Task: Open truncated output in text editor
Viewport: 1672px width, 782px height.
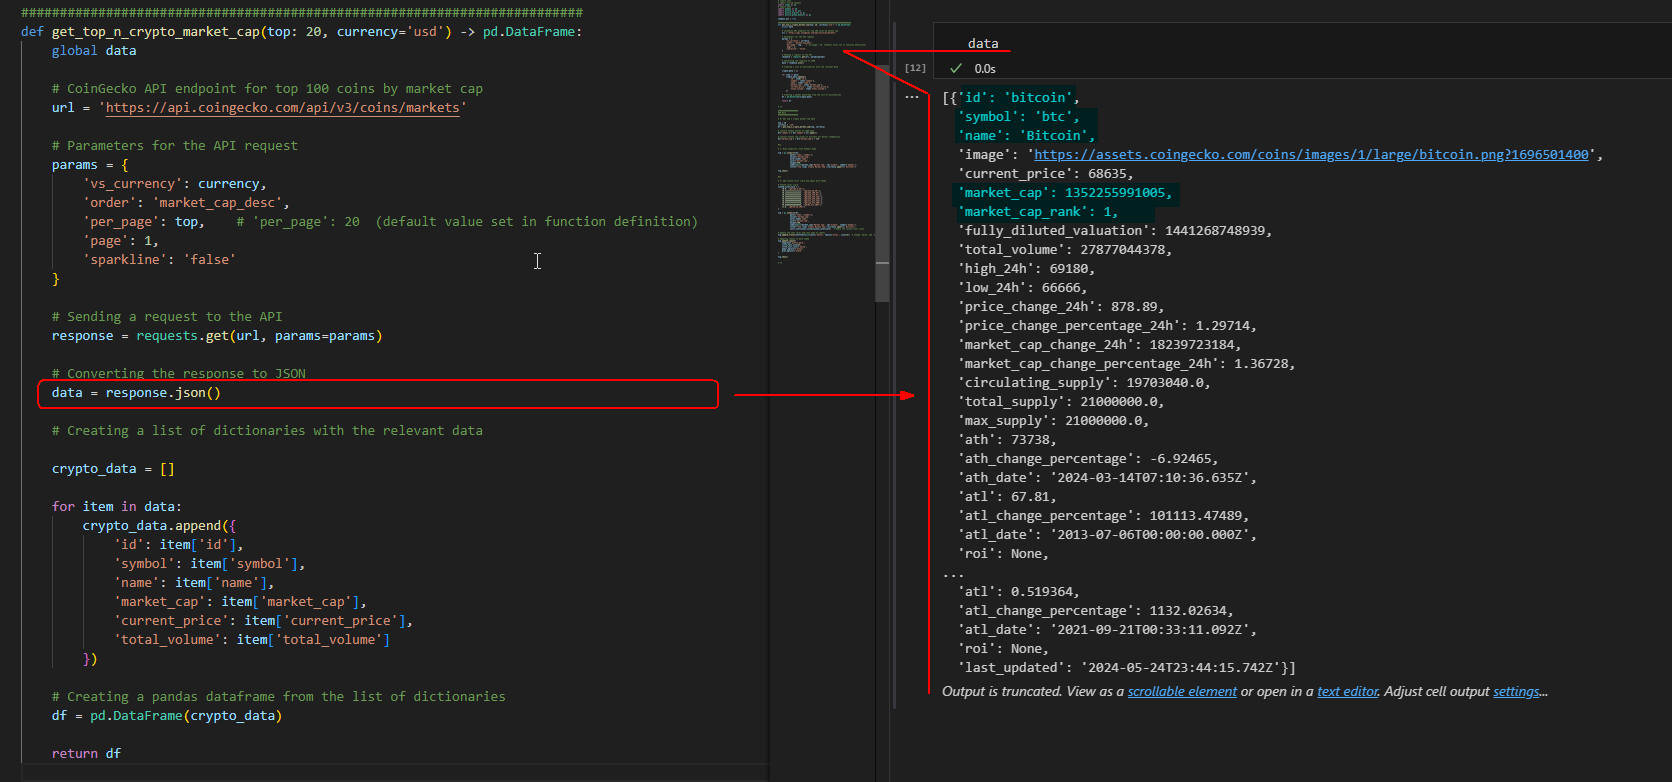Action: point(1347,692)
